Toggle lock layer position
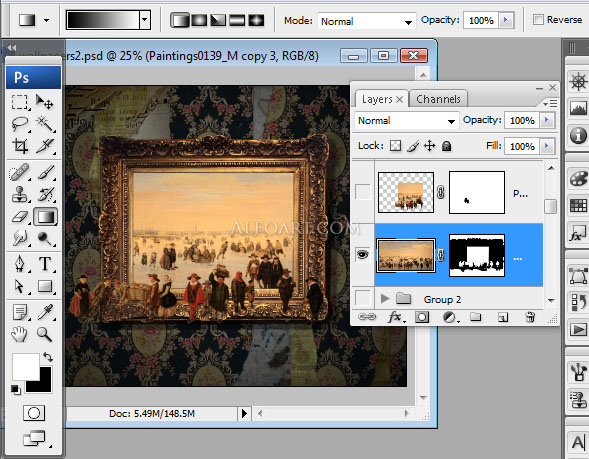The height and width of the screenshot is (459, 589). (x=429, y=146)
